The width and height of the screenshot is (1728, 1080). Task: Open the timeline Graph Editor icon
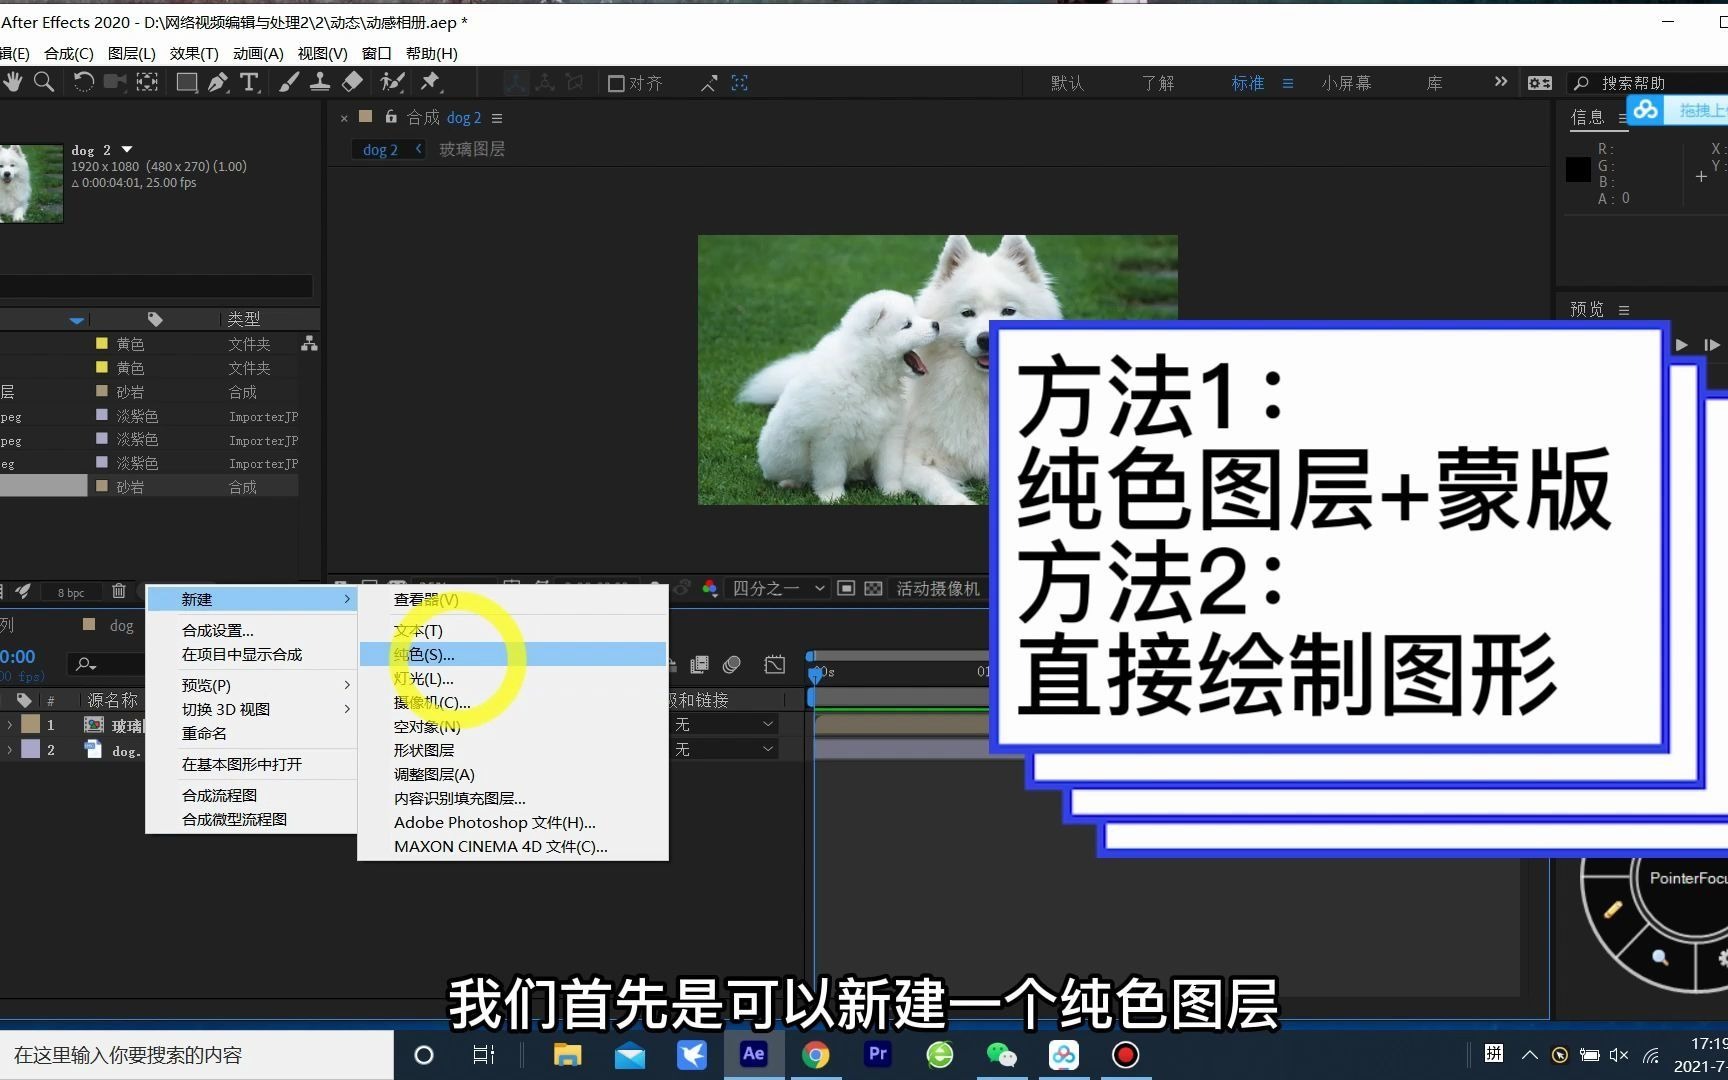click(775, 664)
